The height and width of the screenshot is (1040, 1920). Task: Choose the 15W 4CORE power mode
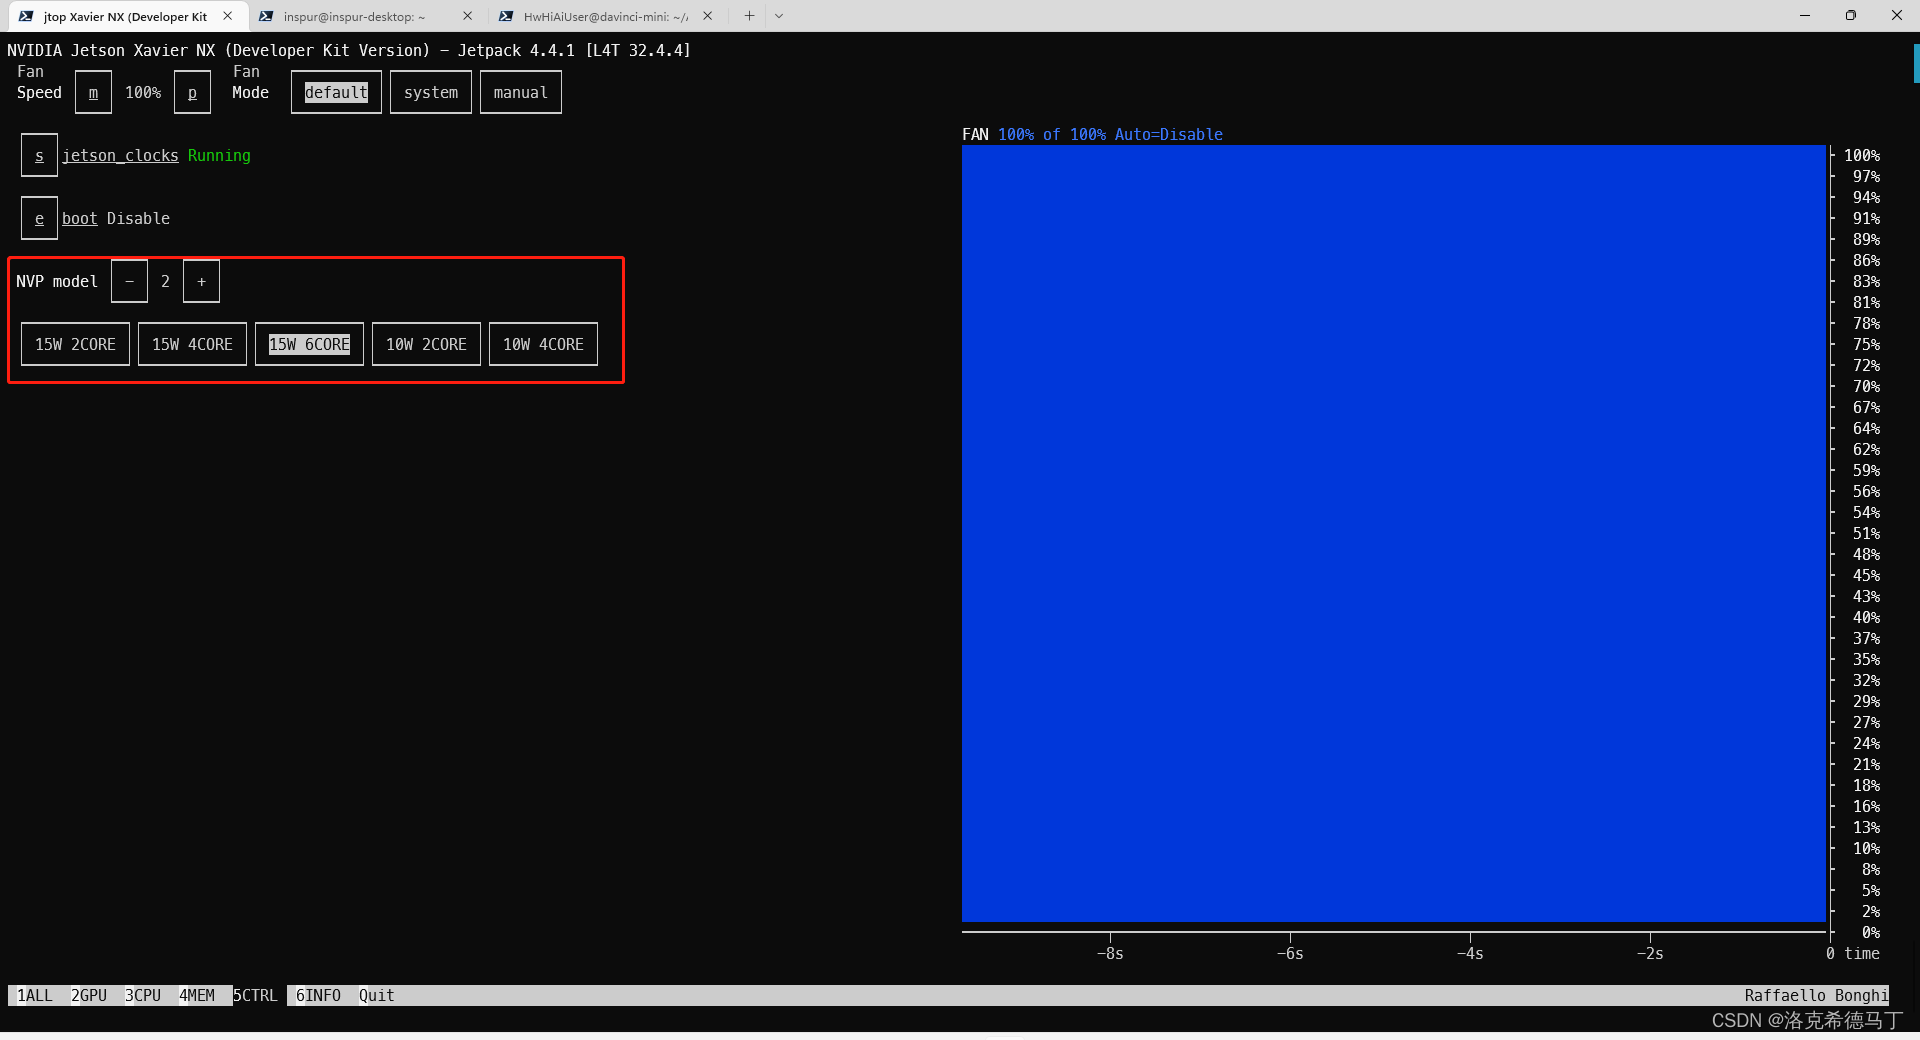coord(192,345)
